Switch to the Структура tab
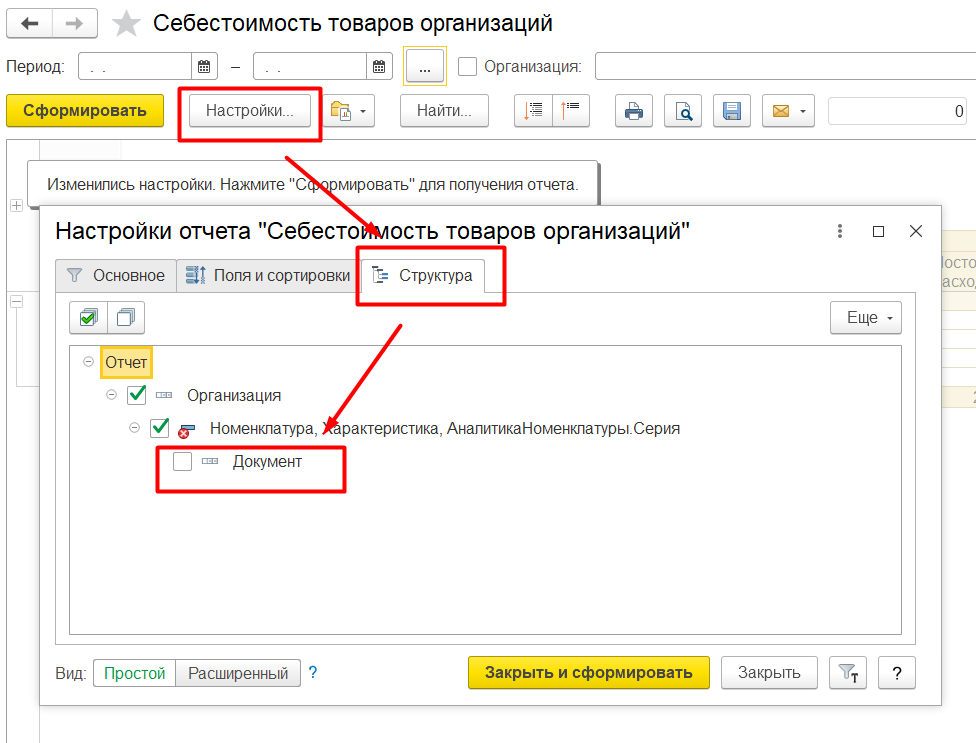Viewport: 976px width, 743px height. pyautogui.click(x=423, y=275)
